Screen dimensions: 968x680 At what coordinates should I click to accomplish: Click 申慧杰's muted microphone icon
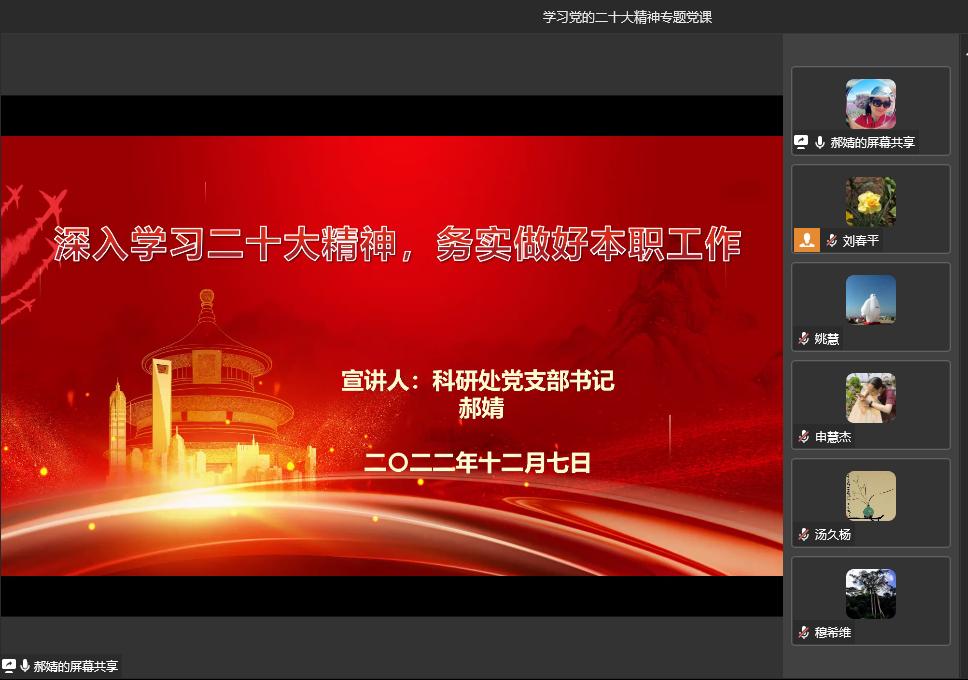pyautogui.click(x=804, y=437)
